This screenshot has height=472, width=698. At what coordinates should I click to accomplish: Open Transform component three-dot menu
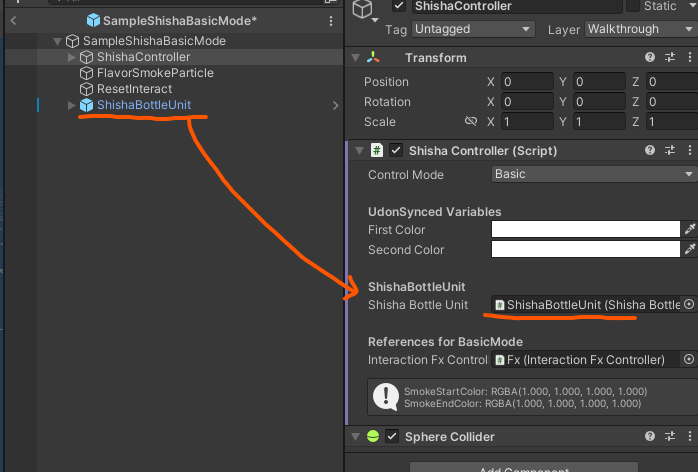click(690, 57)
